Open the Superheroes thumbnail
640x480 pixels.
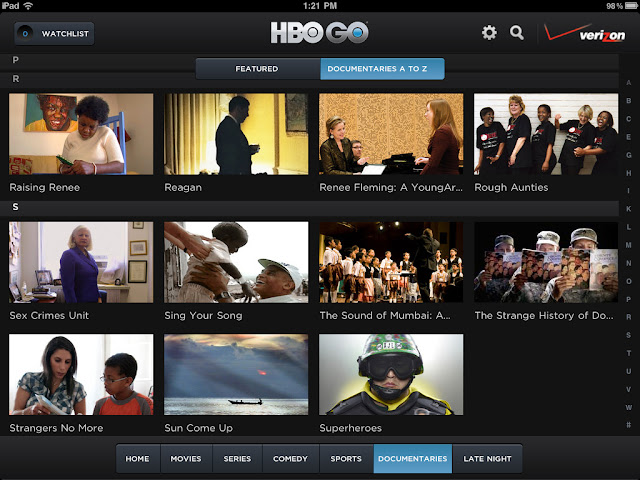[x=391, y=374]
